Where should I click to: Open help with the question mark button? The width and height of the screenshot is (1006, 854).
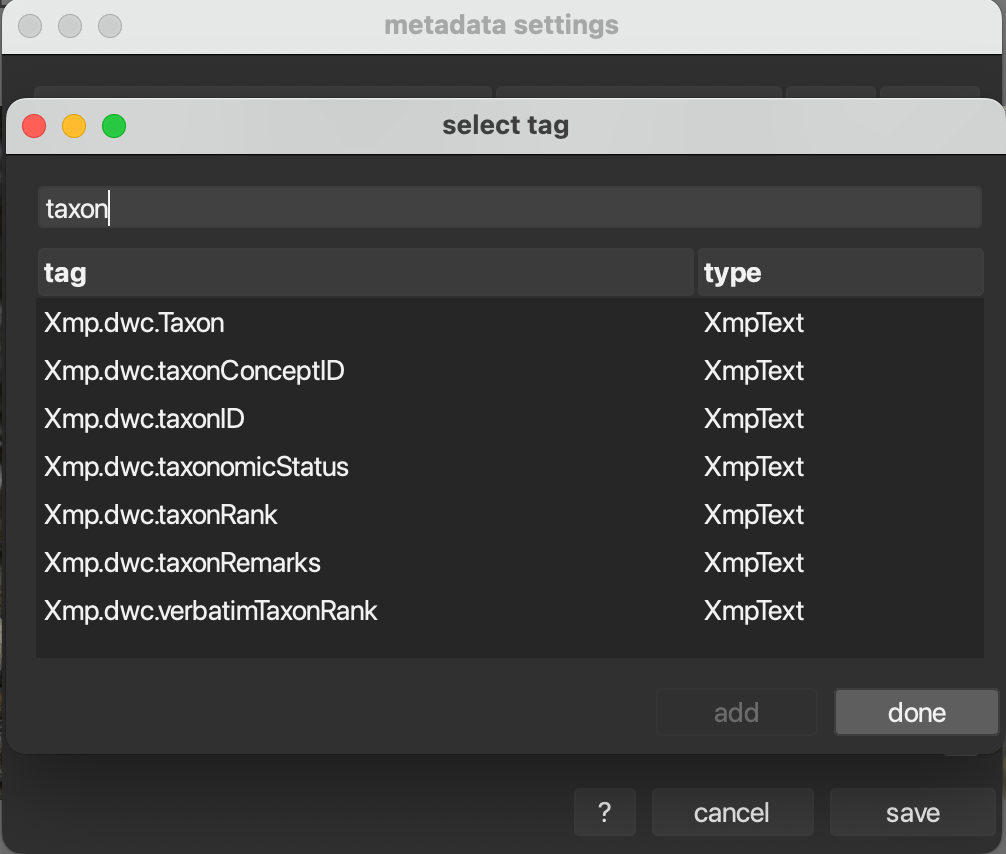(604, 812)
